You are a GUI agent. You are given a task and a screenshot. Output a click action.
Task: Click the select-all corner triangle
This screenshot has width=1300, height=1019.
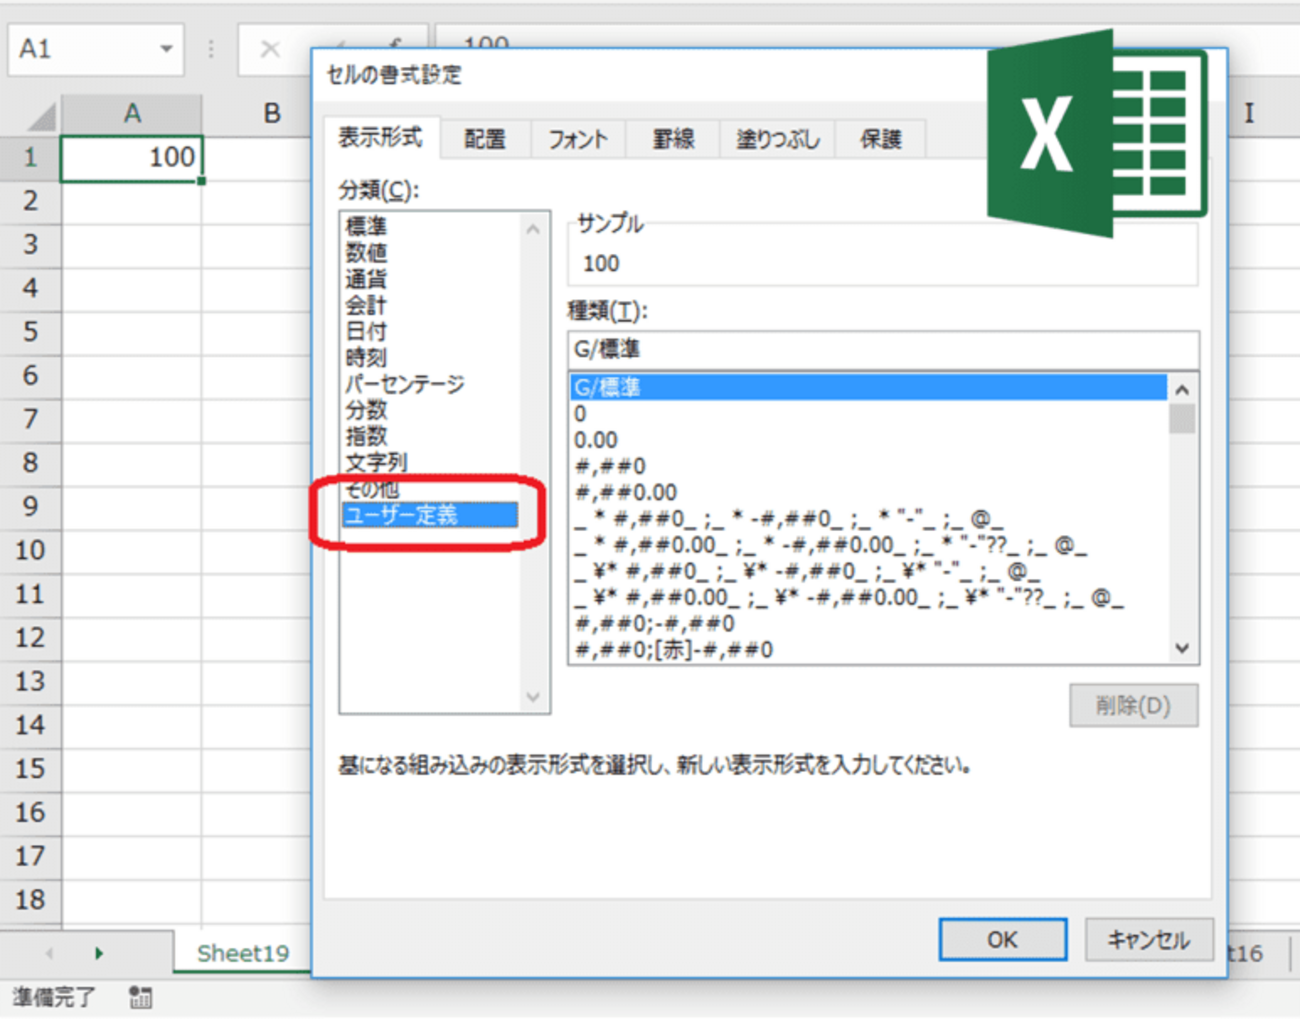click(x=41, y=117)
